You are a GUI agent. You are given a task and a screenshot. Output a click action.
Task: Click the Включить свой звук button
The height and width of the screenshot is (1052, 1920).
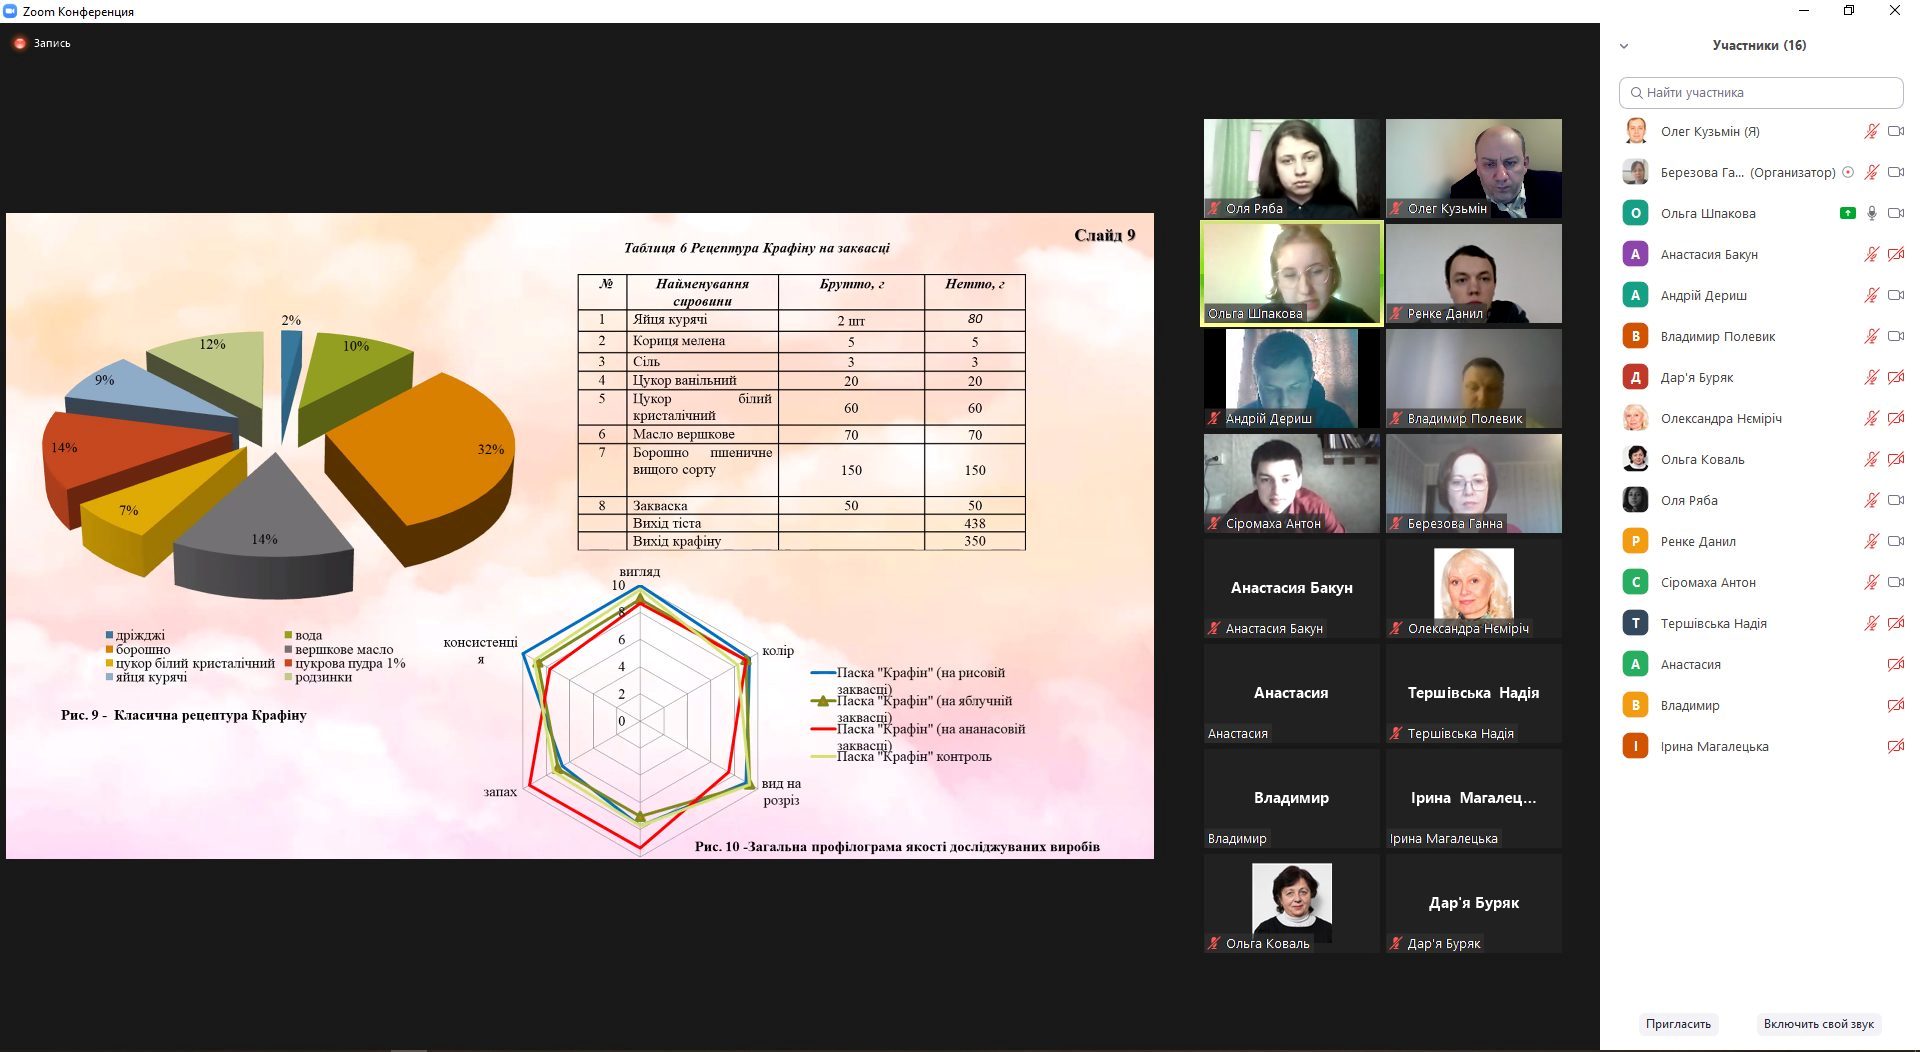(x=1819, y=1024)
